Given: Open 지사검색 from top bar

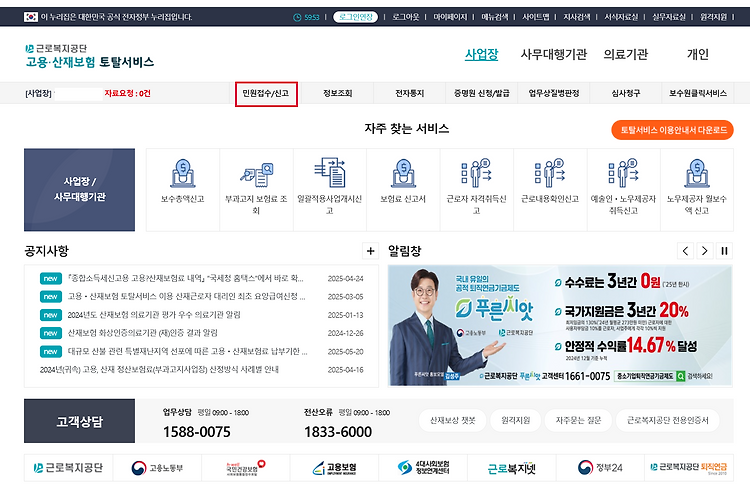Looking at the screenshot, I should (576, 17).
